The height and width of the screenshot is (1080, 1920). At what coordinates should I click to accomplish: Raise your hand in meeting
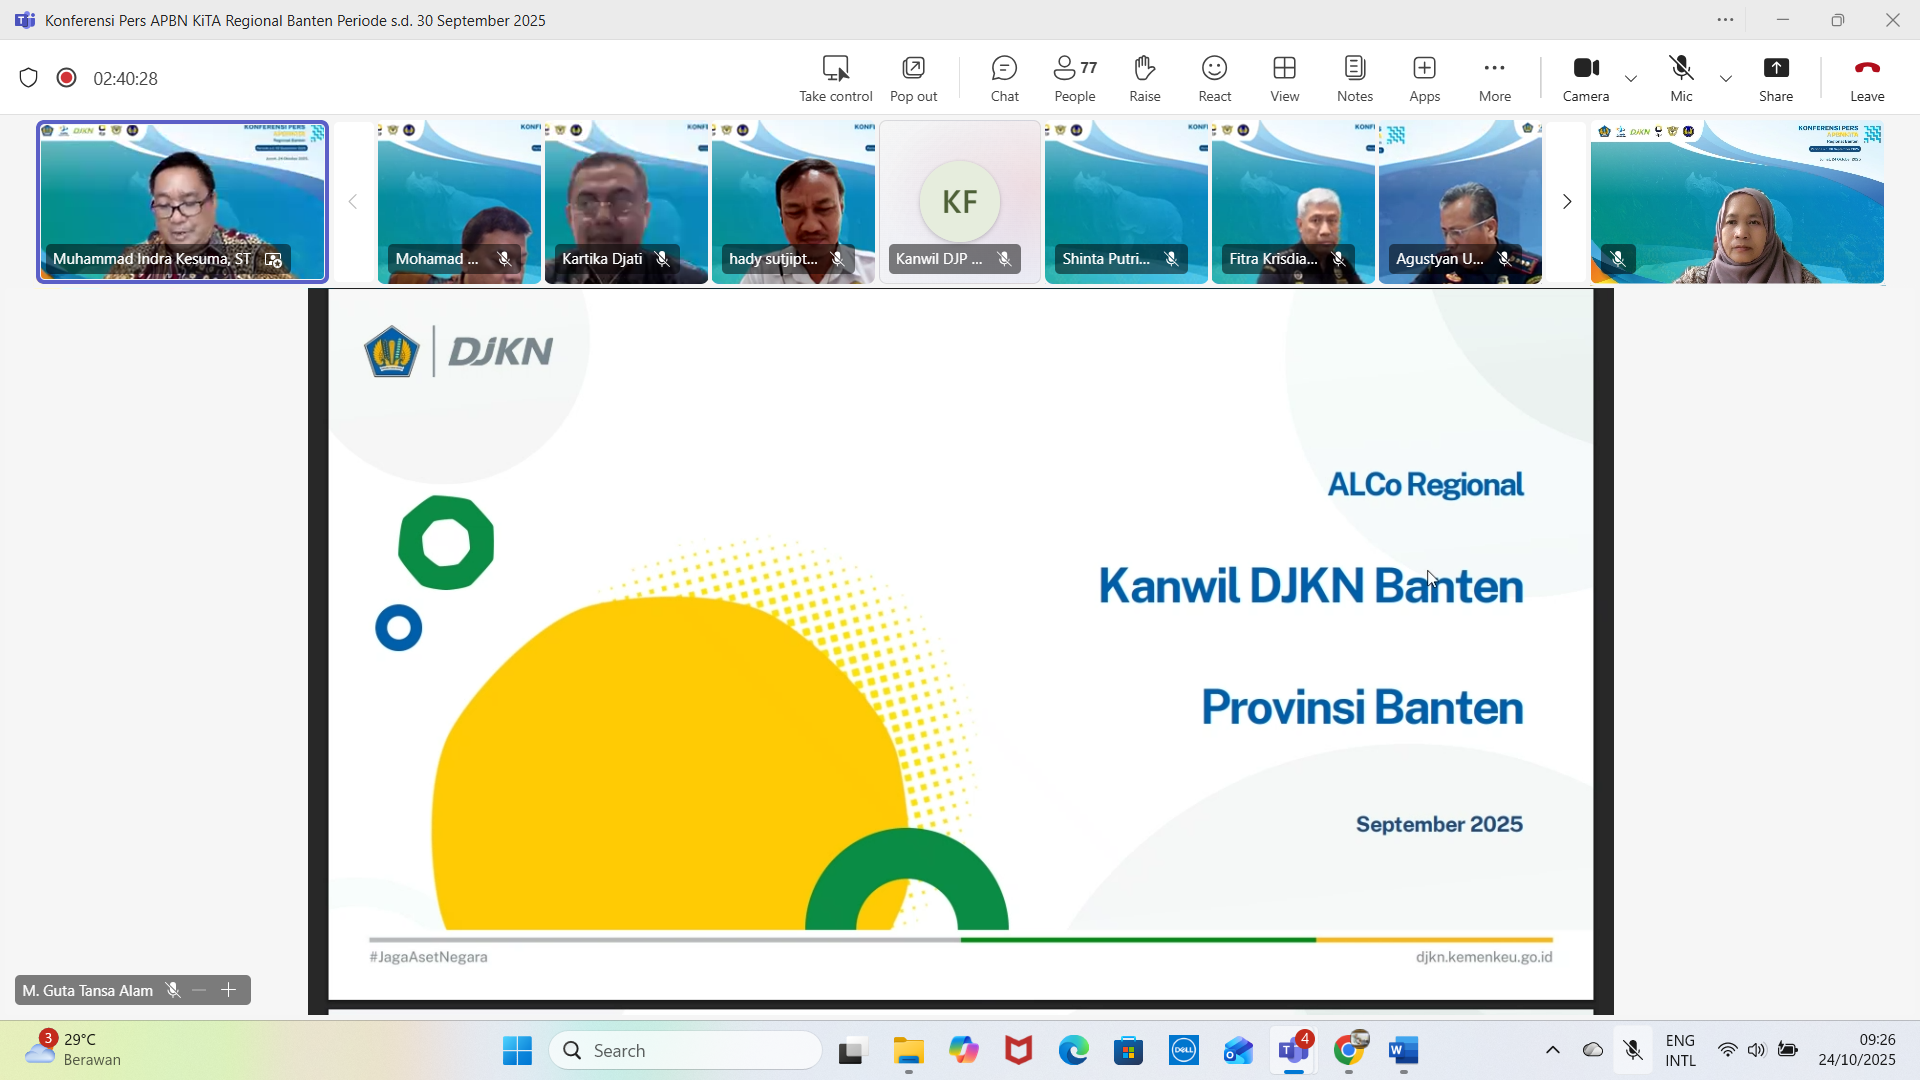1144,78
